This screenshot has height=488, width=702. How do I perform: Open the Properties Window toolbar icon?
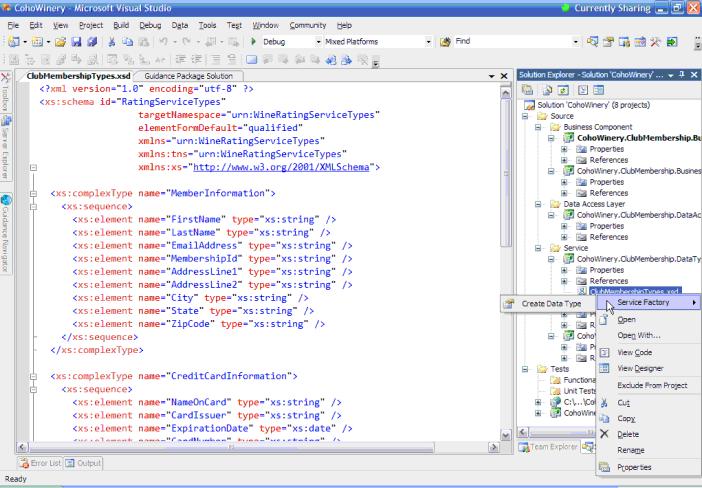pyautogui.click(x=608, y=42)
